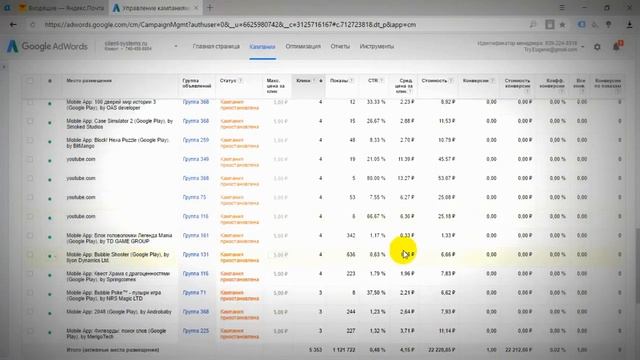Click status dot of Case Simulator 2 row
640x360 pixels.
pyautogui.click(x=50, y=122)
